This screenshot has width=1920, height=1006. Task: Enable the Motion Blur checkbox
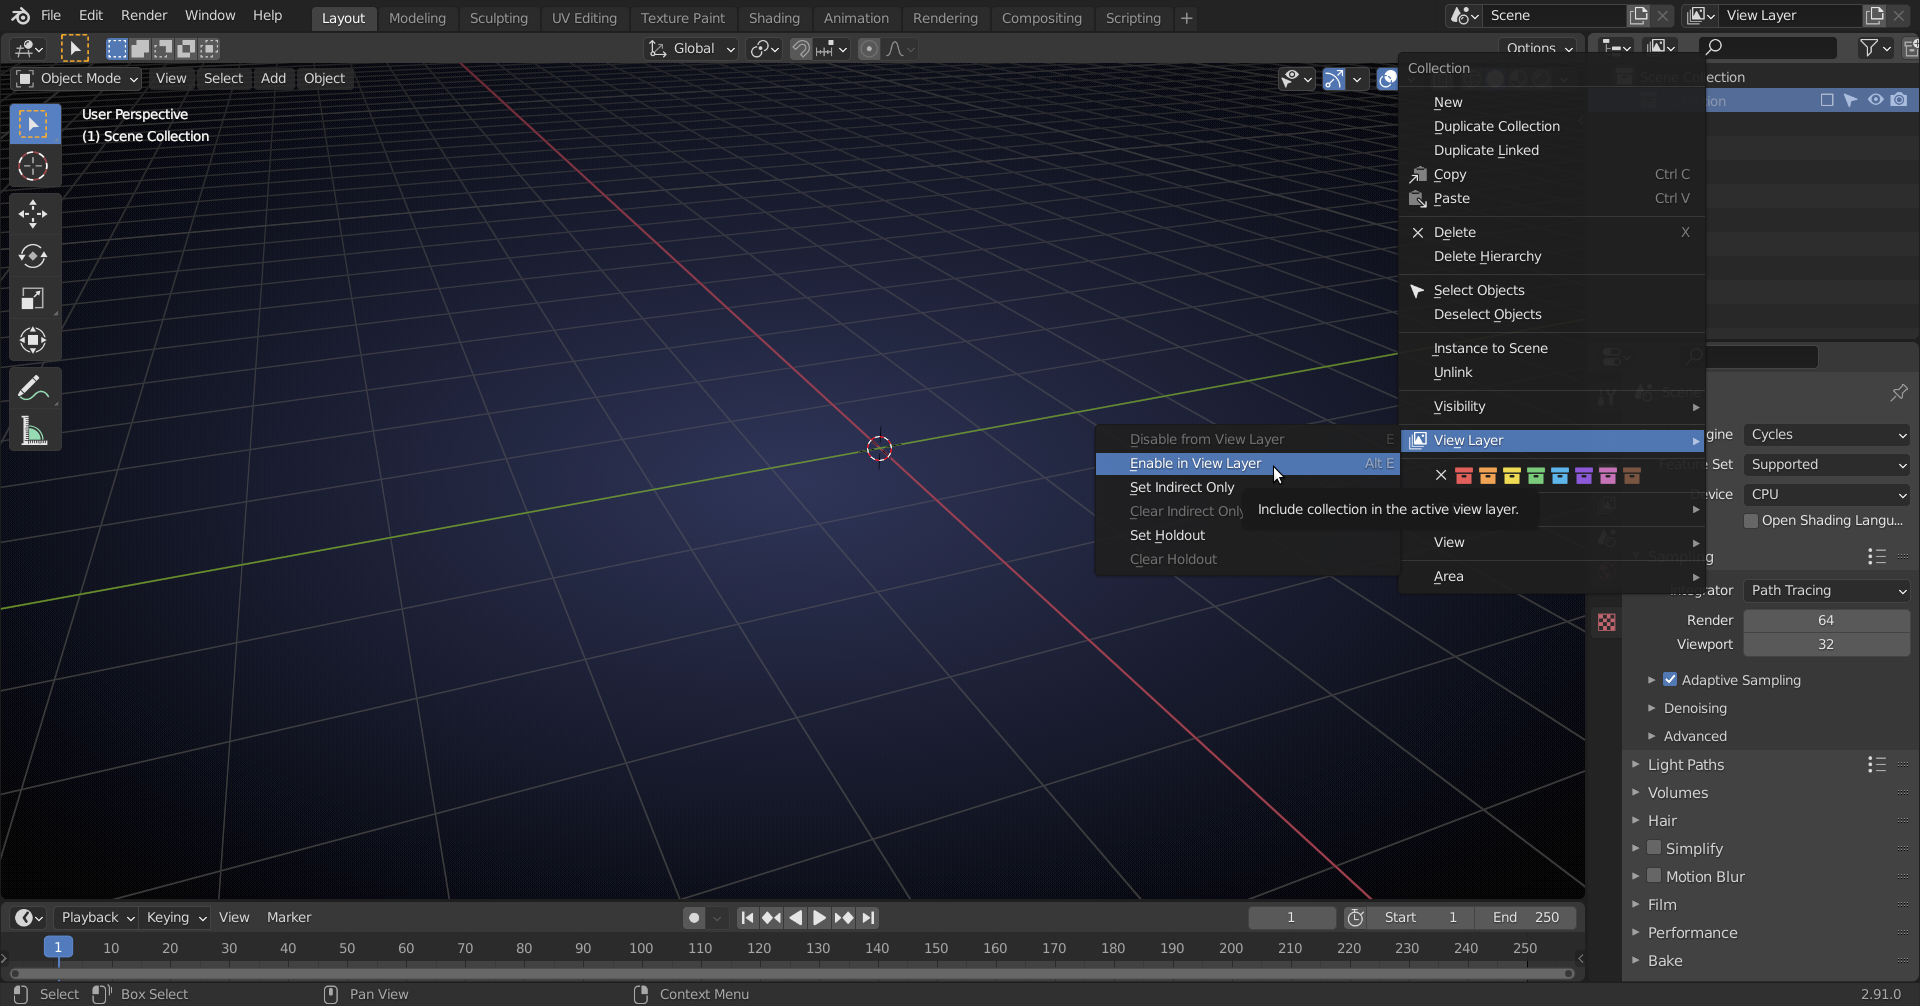coord(1654,876)
